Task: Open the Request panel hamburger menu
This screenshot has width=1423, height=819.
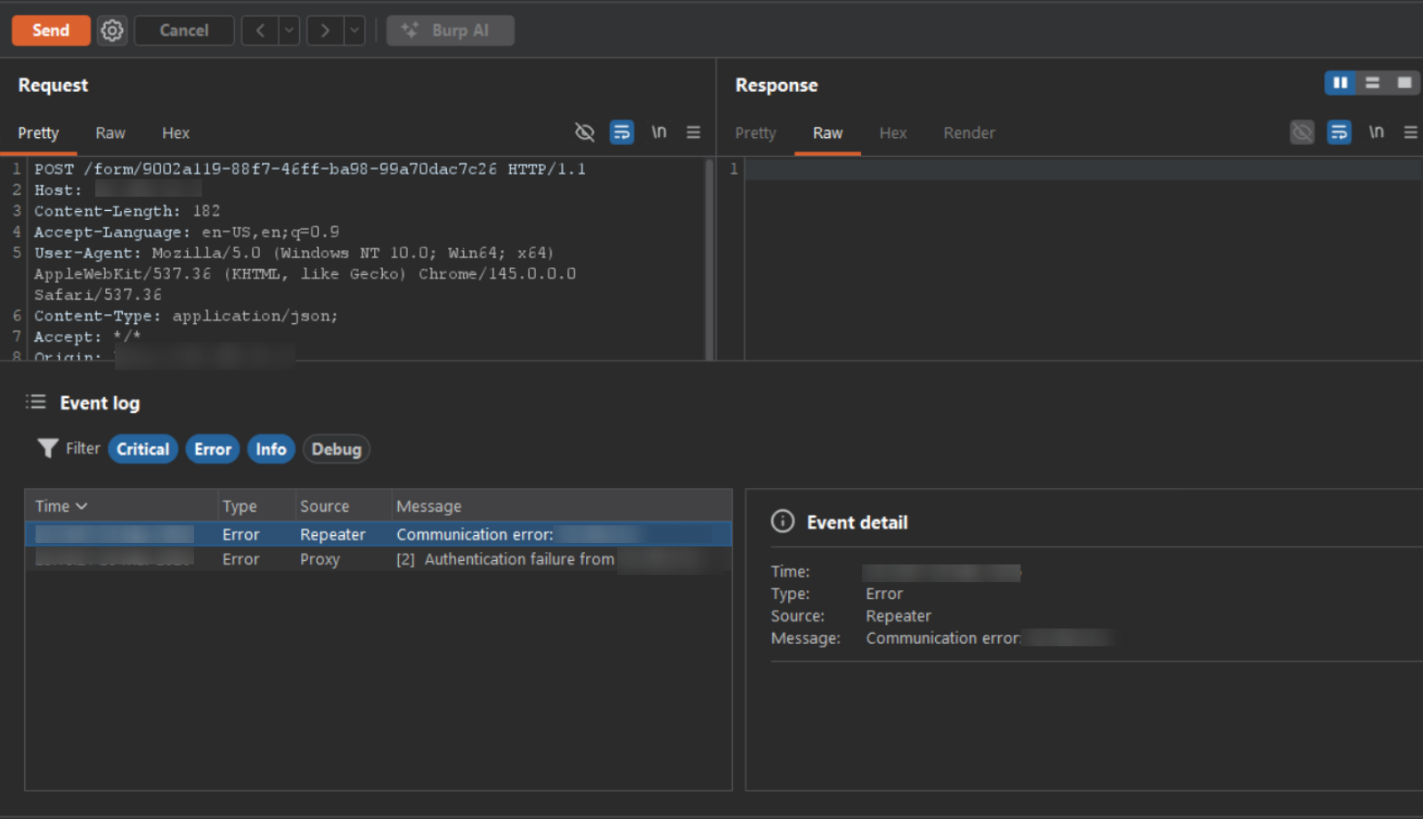Action: pos(694,133)
